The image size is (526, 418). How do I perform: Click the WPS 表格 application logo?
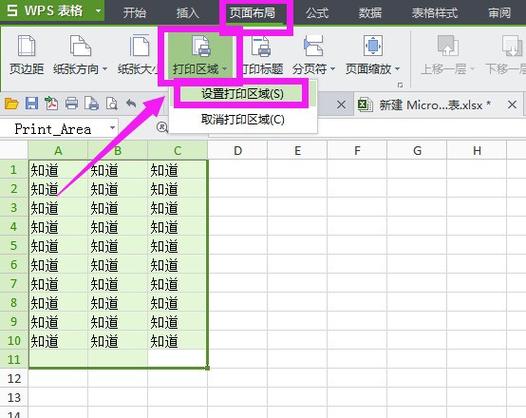[45, 11]
